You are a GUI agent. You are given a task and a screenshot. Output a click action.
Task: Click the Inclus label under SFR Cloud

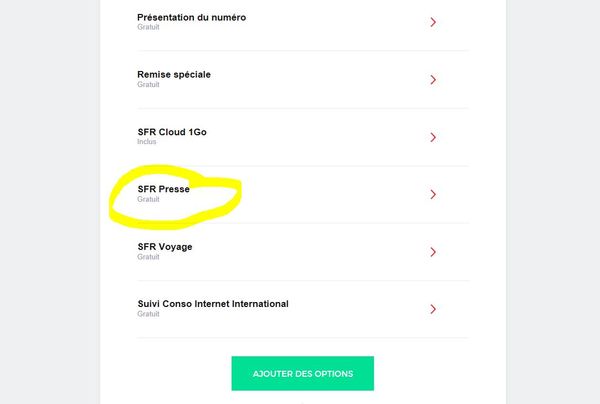[x=147, y=142]
